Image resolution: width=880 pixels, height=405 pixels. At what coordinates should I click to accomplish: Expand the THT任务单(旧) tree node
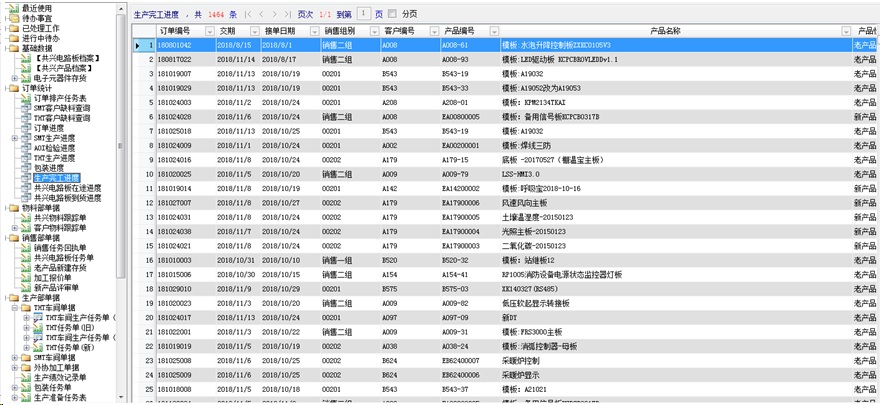coord(27,327)
